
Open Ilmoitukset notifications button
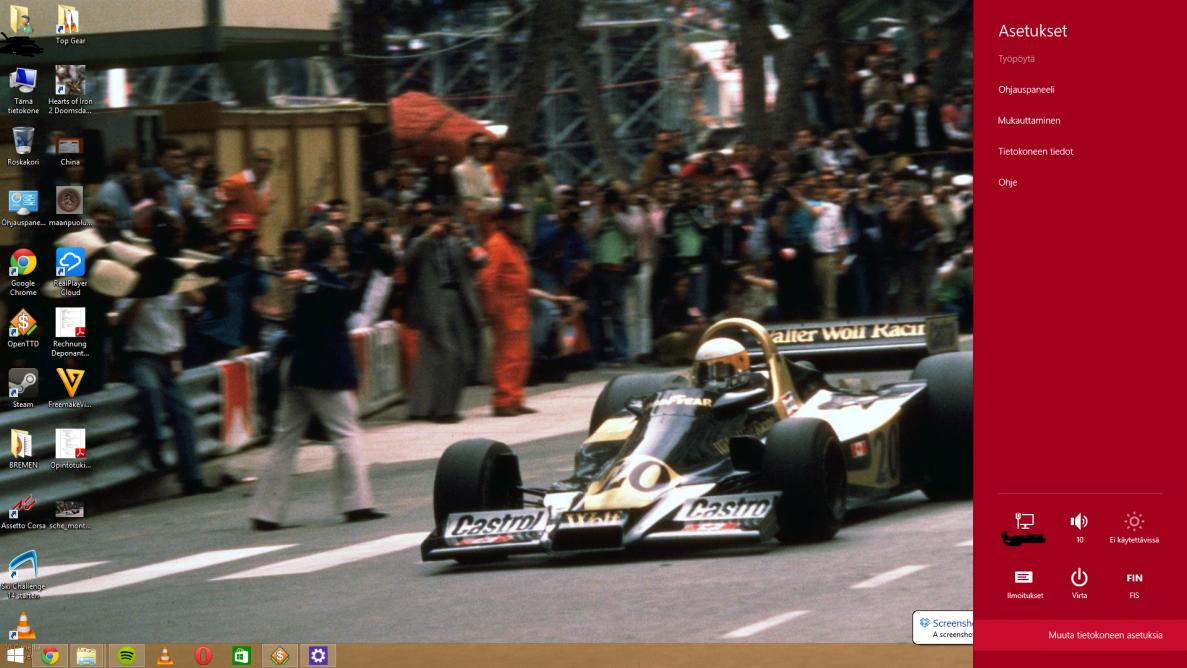click(x=1024, y=584)
